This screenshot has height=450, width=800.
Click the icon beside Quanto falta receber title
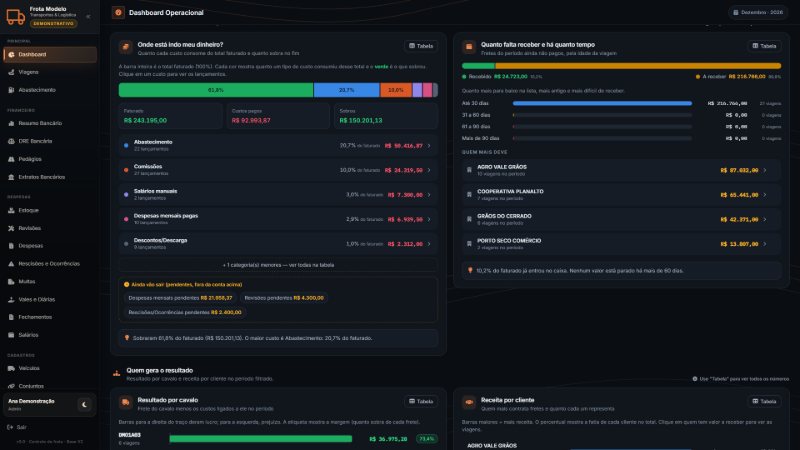click(468, 47)
